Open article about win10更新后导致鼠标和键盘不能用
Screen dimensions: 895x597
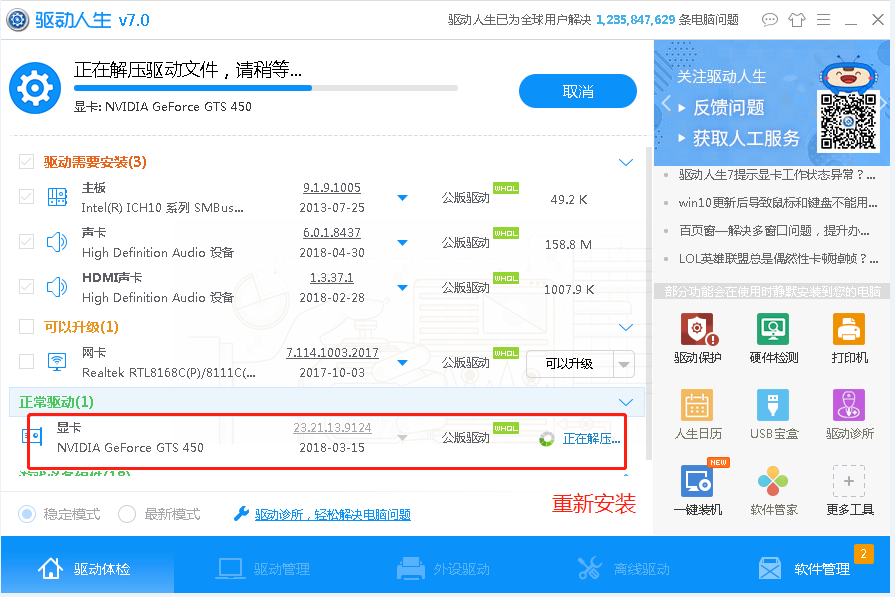point(777,203)
